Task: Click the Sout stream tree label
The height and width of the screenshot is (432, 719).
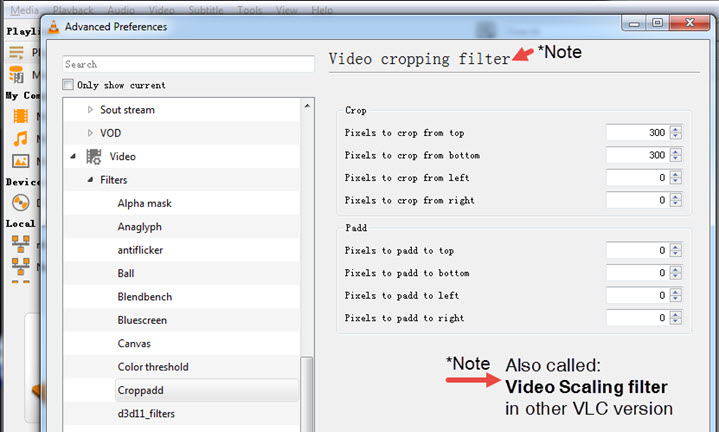Action: pos(127,110)
